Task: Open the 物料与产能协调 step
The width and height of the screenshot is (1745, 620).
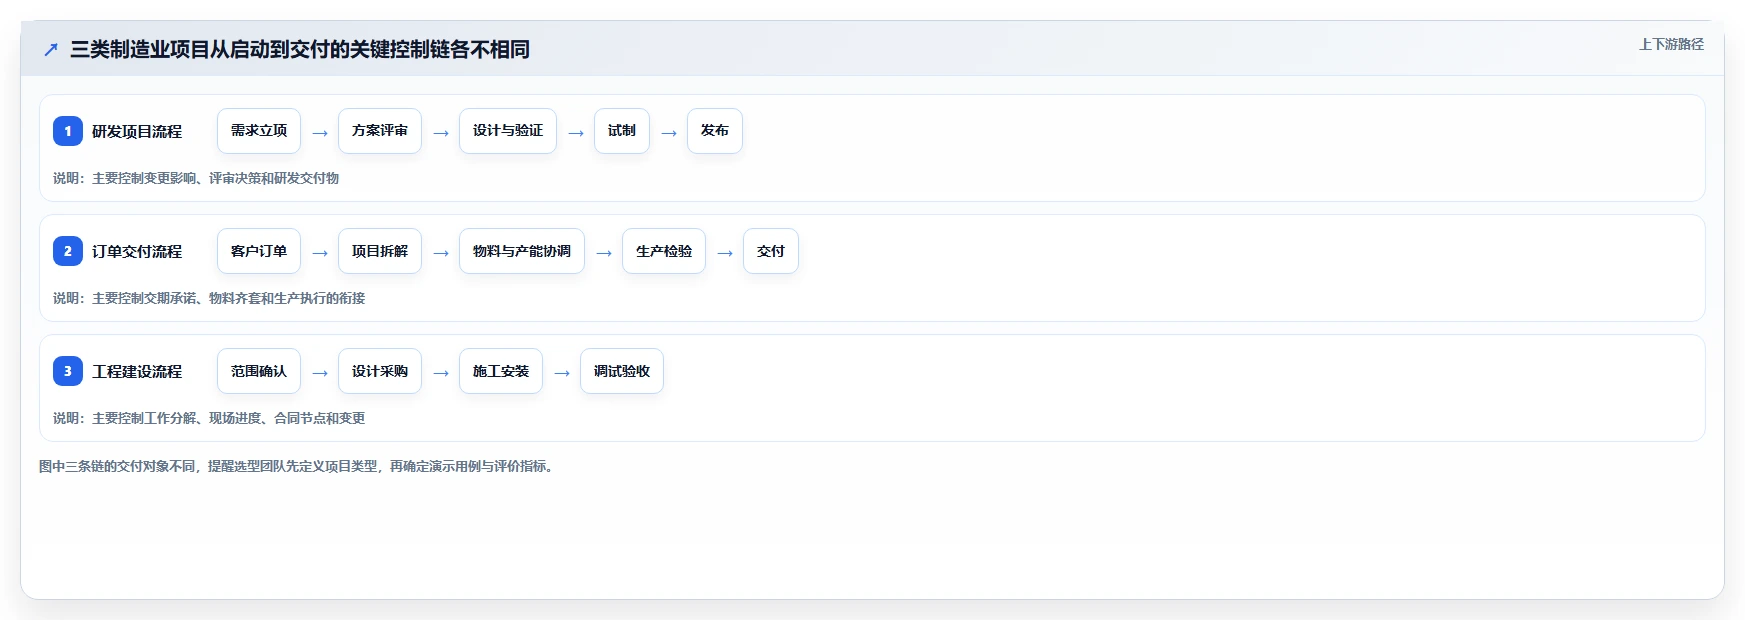Action: pyautogui.click(x=522, y=251)
